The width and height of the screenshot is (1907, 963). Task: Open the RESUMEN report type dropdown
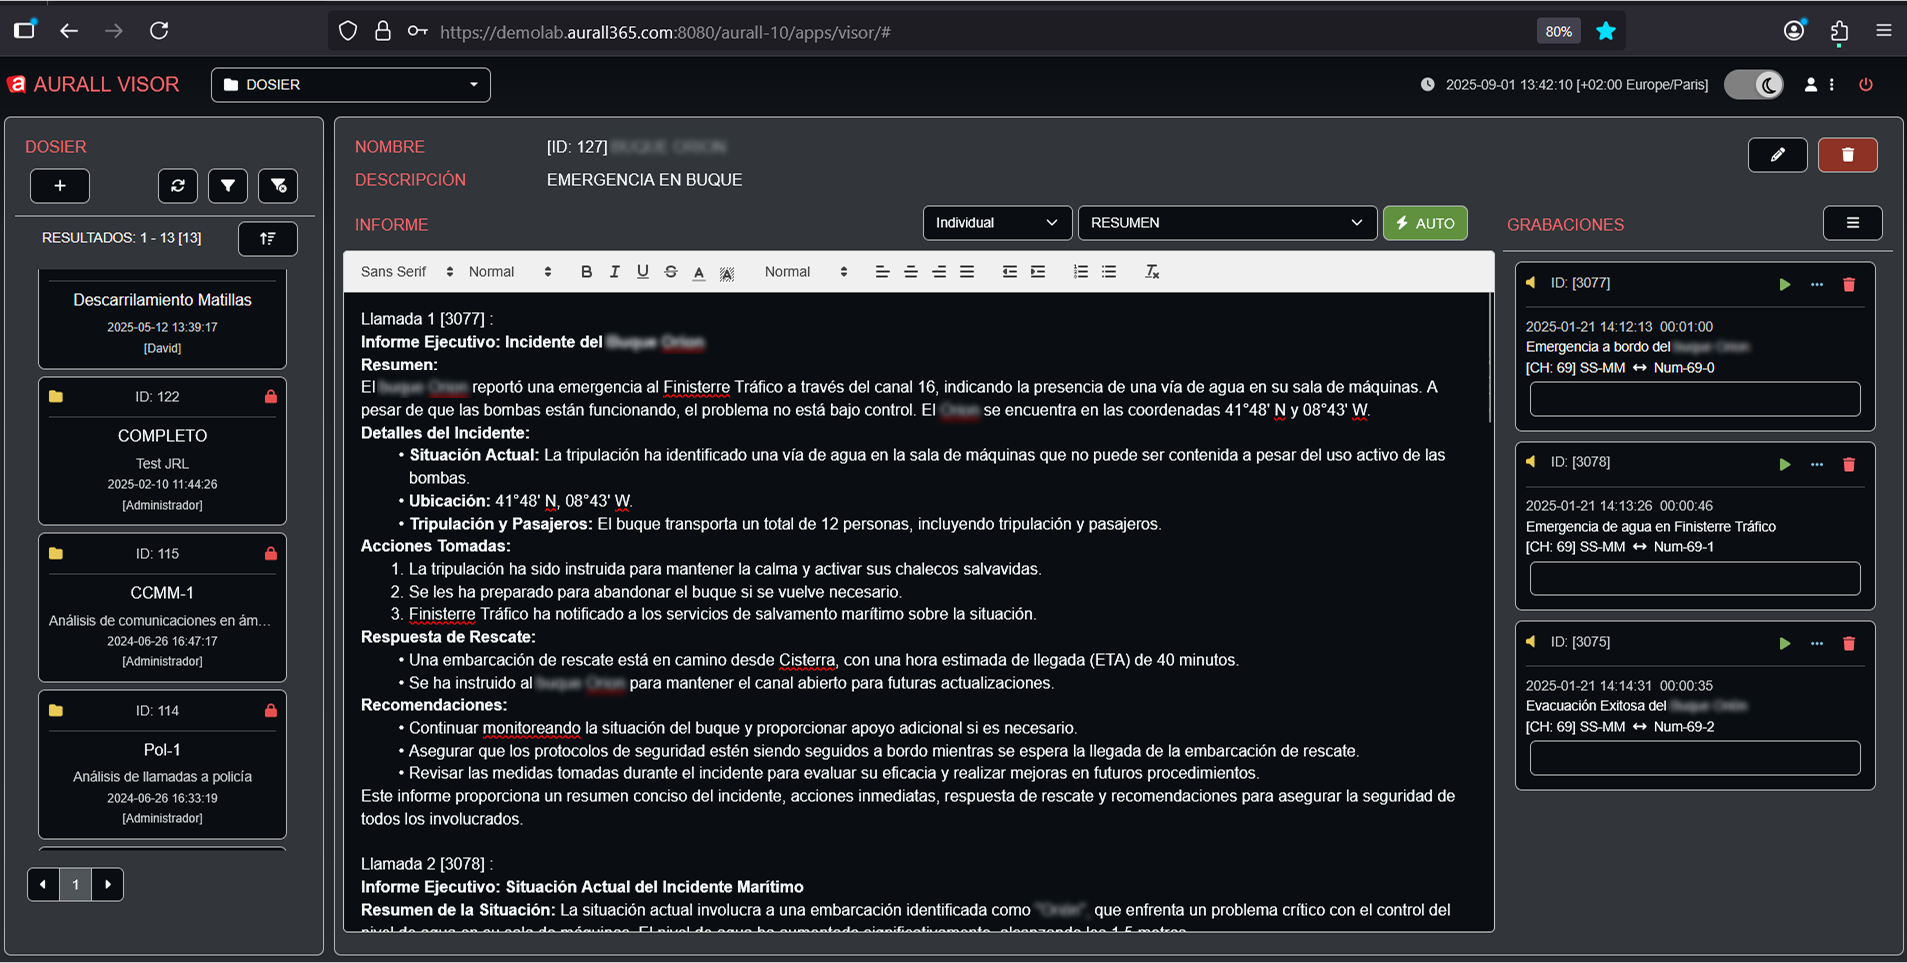(x=1226, y=223)
